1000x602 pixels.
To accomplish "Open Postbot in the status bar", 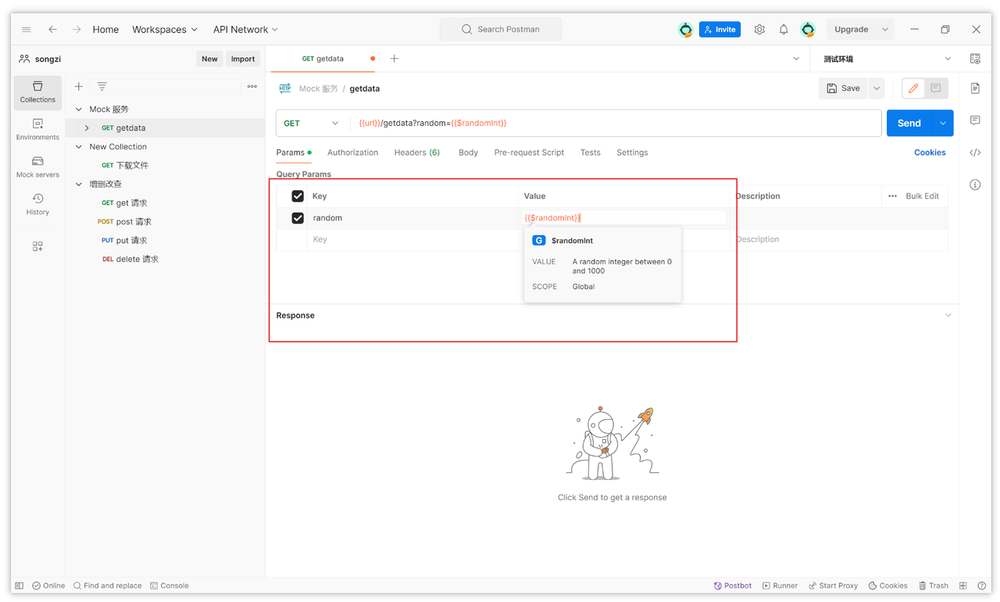I will click(732, 585).
